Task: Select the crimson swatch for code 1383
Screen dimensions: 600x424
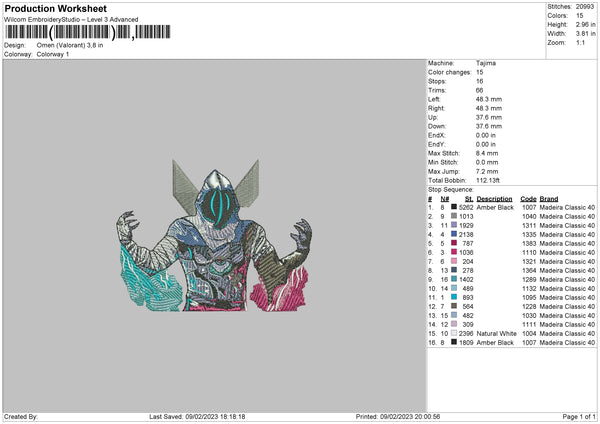Action: pyautogui.click(x=454, y=243)
